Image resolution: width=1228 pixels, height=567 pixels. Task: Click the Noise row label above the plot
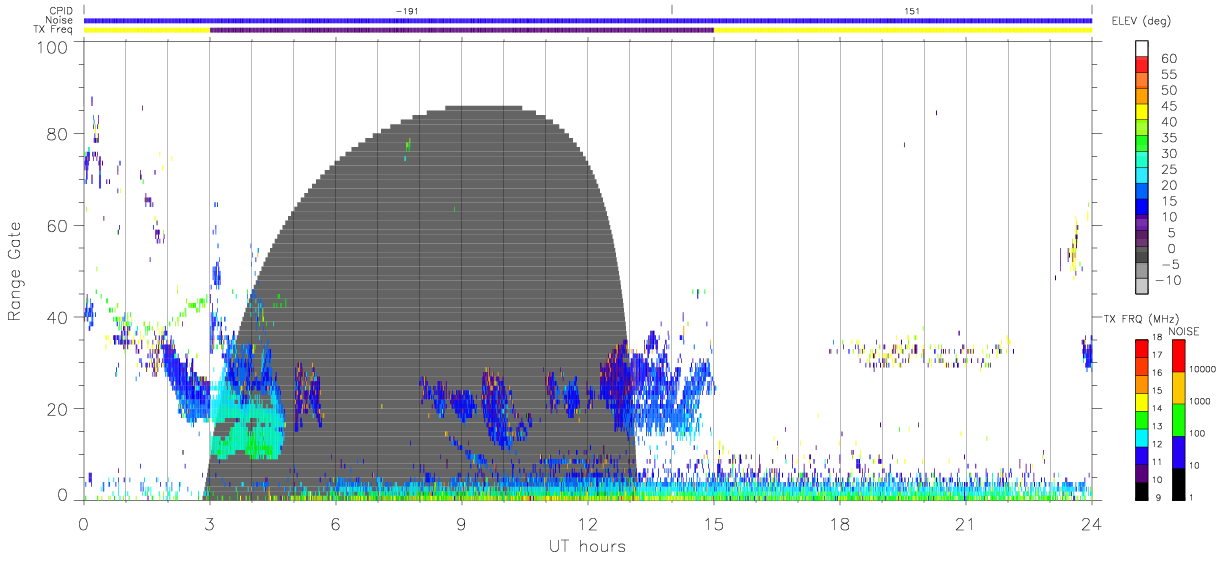point(59,20)
